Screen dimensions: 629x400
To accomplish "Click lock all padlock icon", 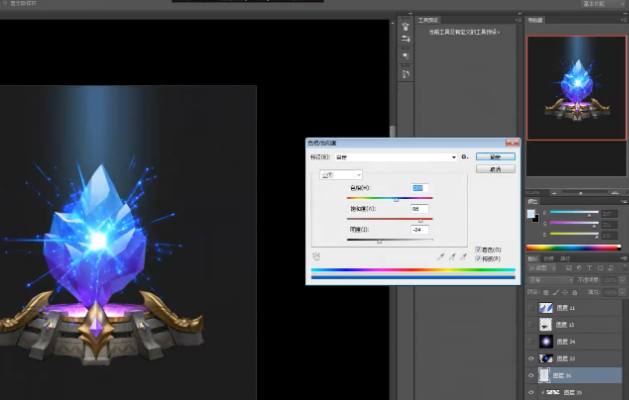I will 574,292.
